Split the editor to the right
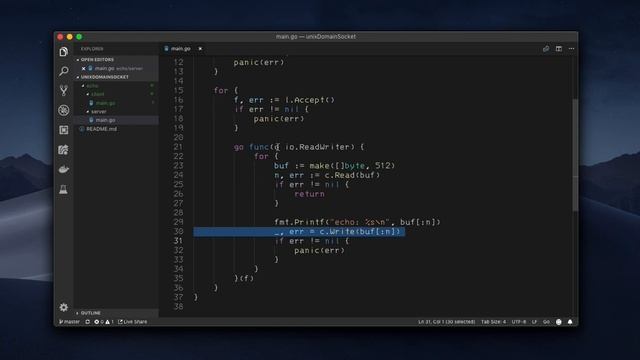Image resolution: width=640 pixels, height=360 pixels. (559, 49)
